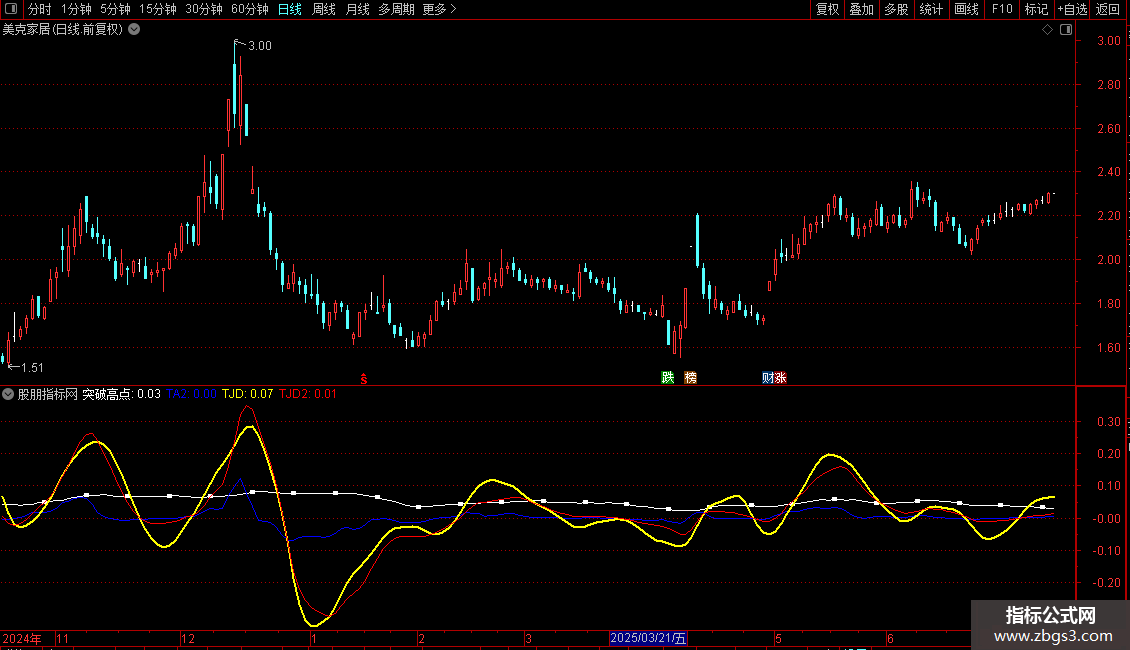Screen dimensions: 1130x650
Task: Select the 30分钟 period tab
Action: pos(203,9)
